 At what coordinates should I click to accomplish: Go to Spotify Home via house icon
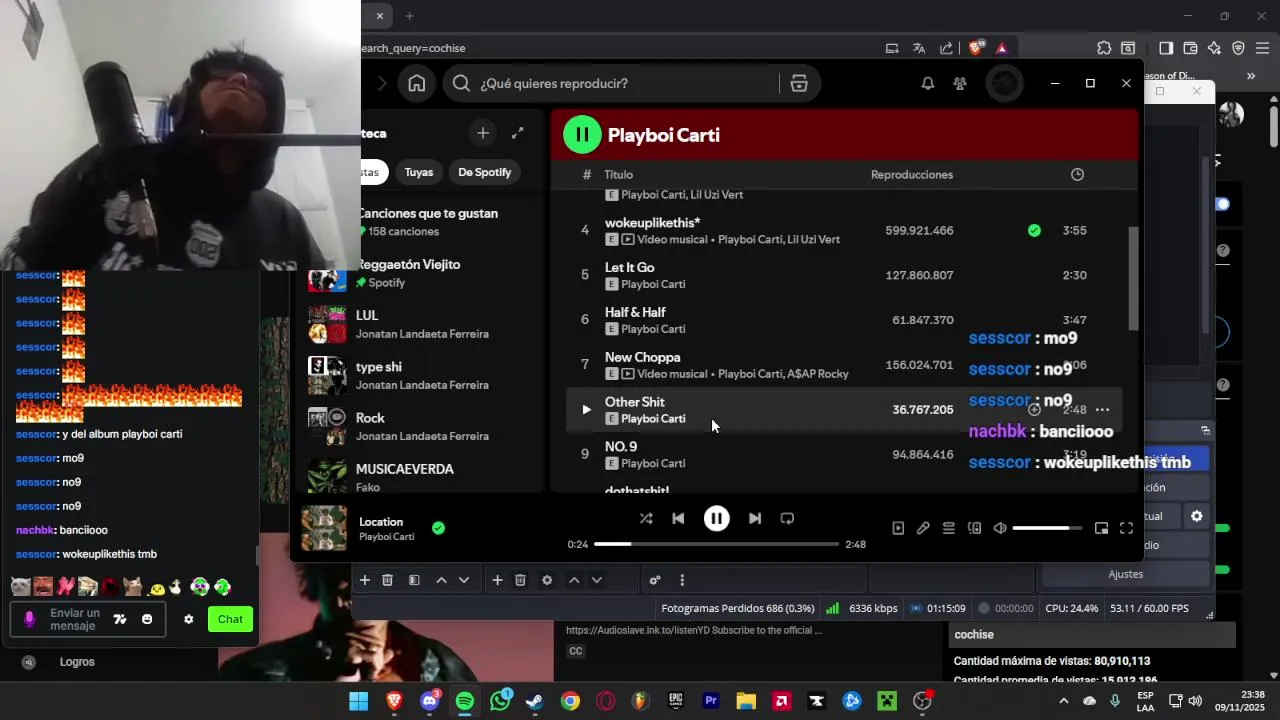tap(417, 84)
